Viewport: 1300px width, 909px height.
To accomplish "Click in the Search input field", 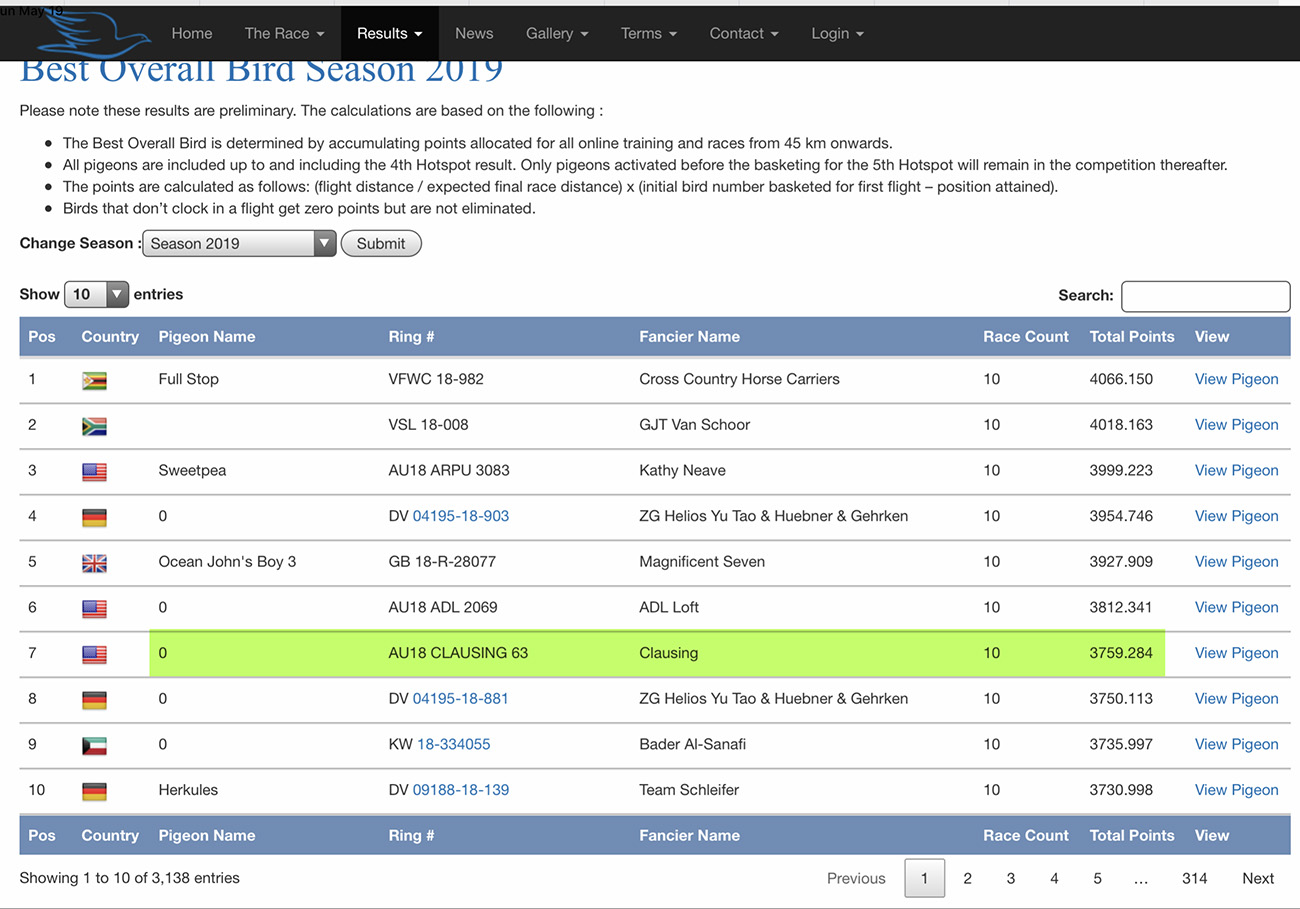I will 1205,296.
